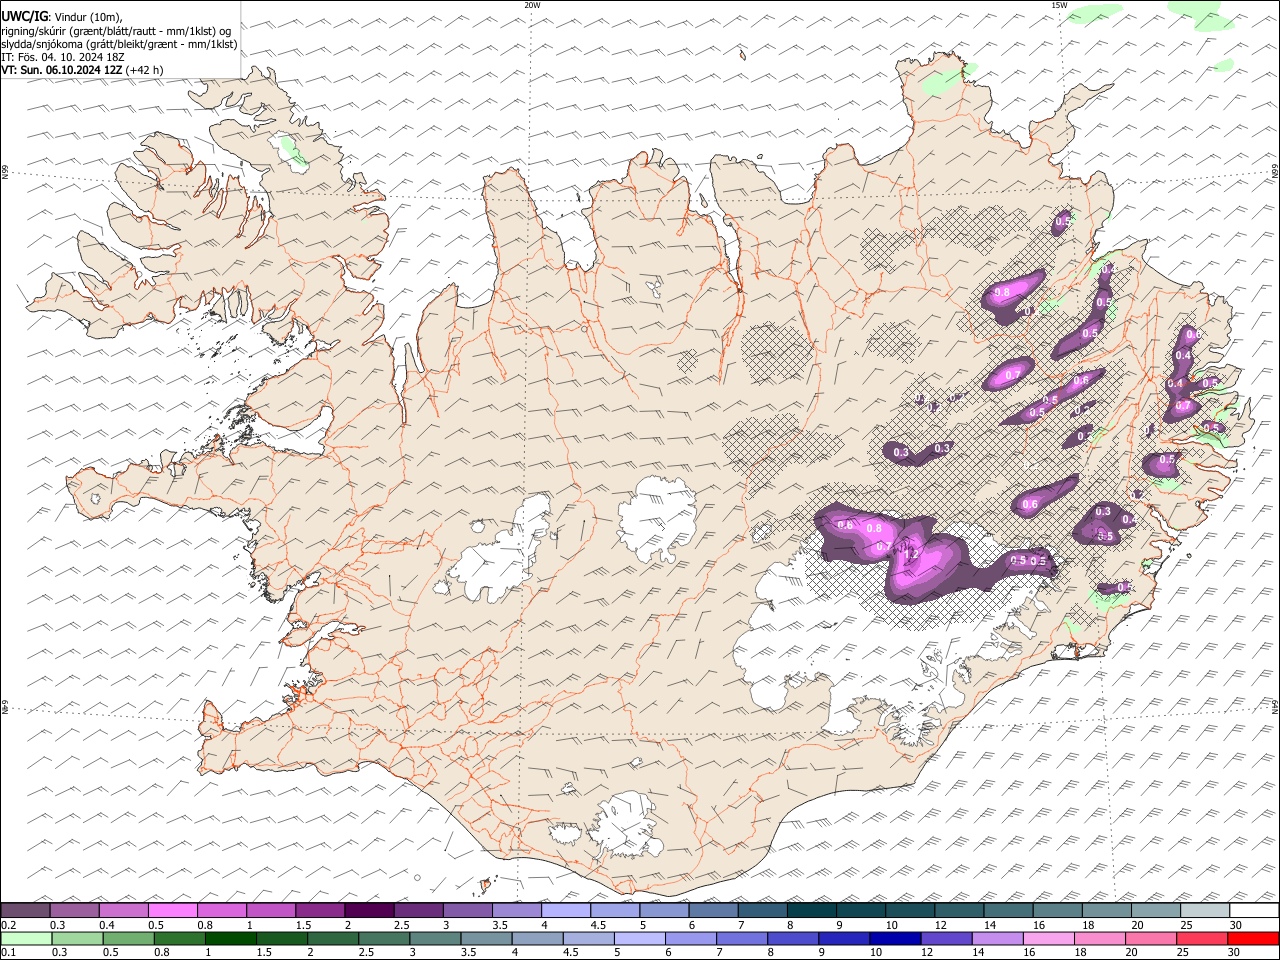This screenshot has width=1280, height=960.
Task: Click the "20W" longitude label
Action: [532, 5]
